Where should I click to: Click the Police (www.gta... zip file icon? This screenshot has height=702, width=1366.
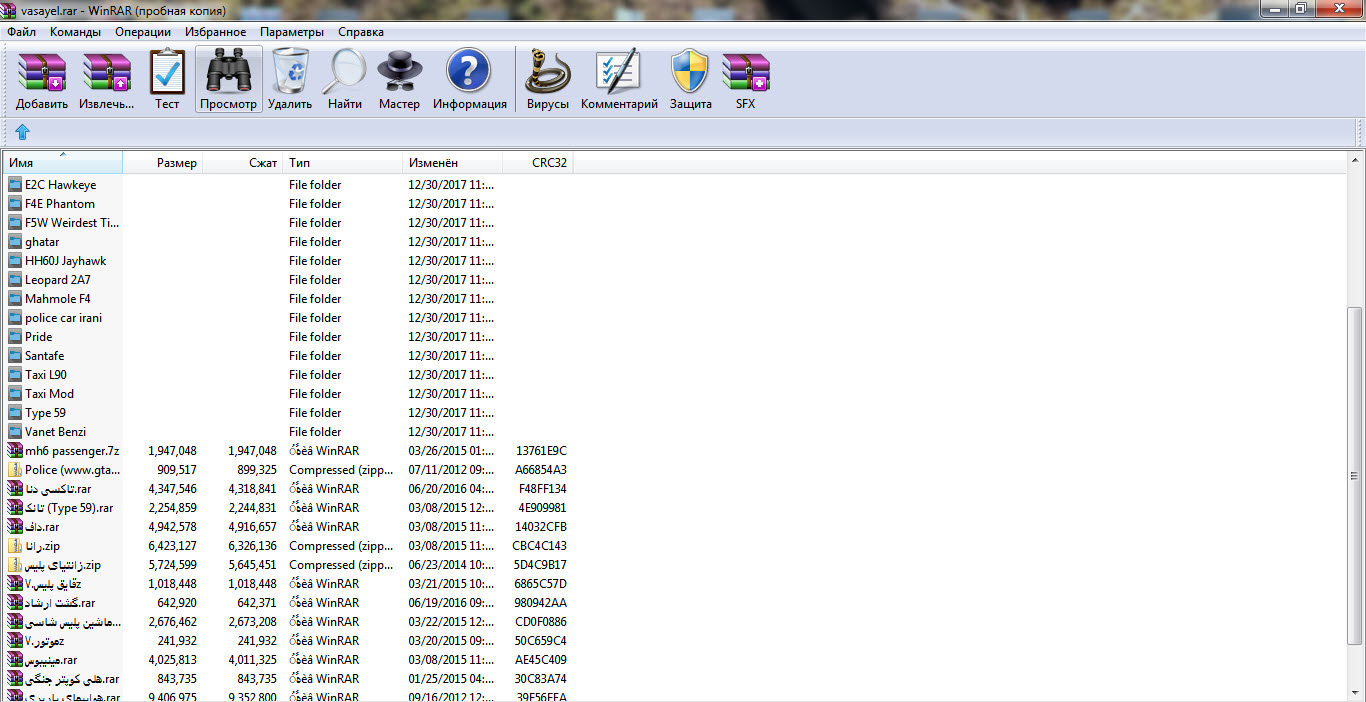pyautogui.click(x=15, y=470)
